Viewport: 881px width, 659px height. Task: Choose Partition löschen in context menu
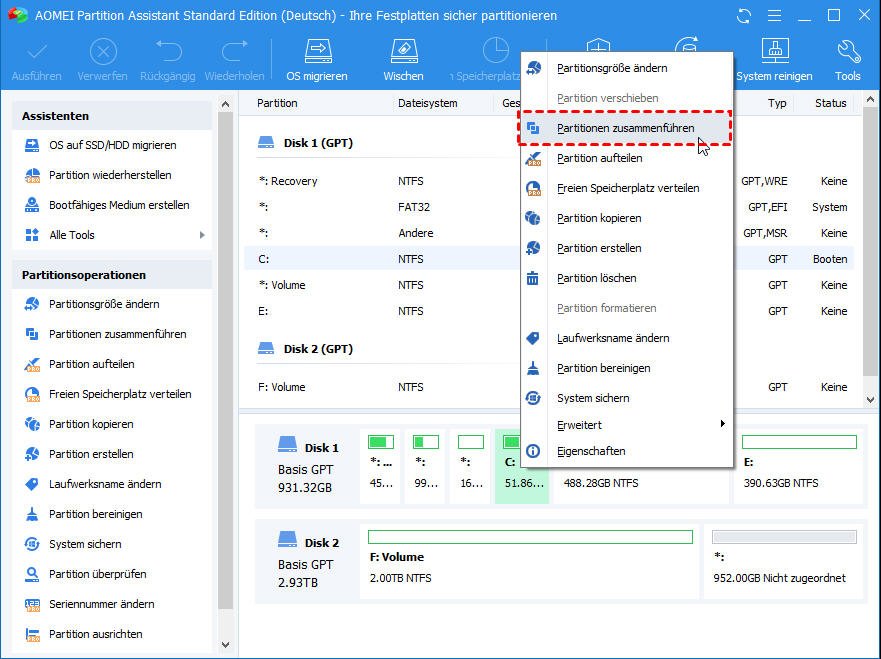point(626,278)
